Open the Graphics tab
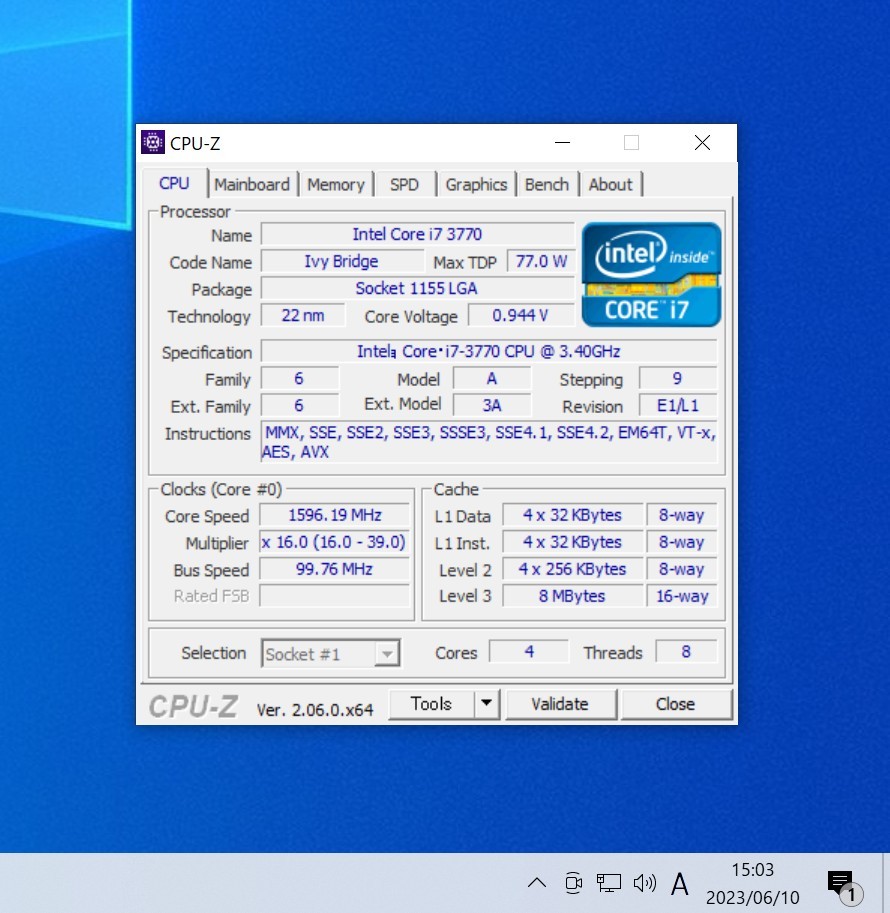890x913 pixels. [x=476, y=185]
